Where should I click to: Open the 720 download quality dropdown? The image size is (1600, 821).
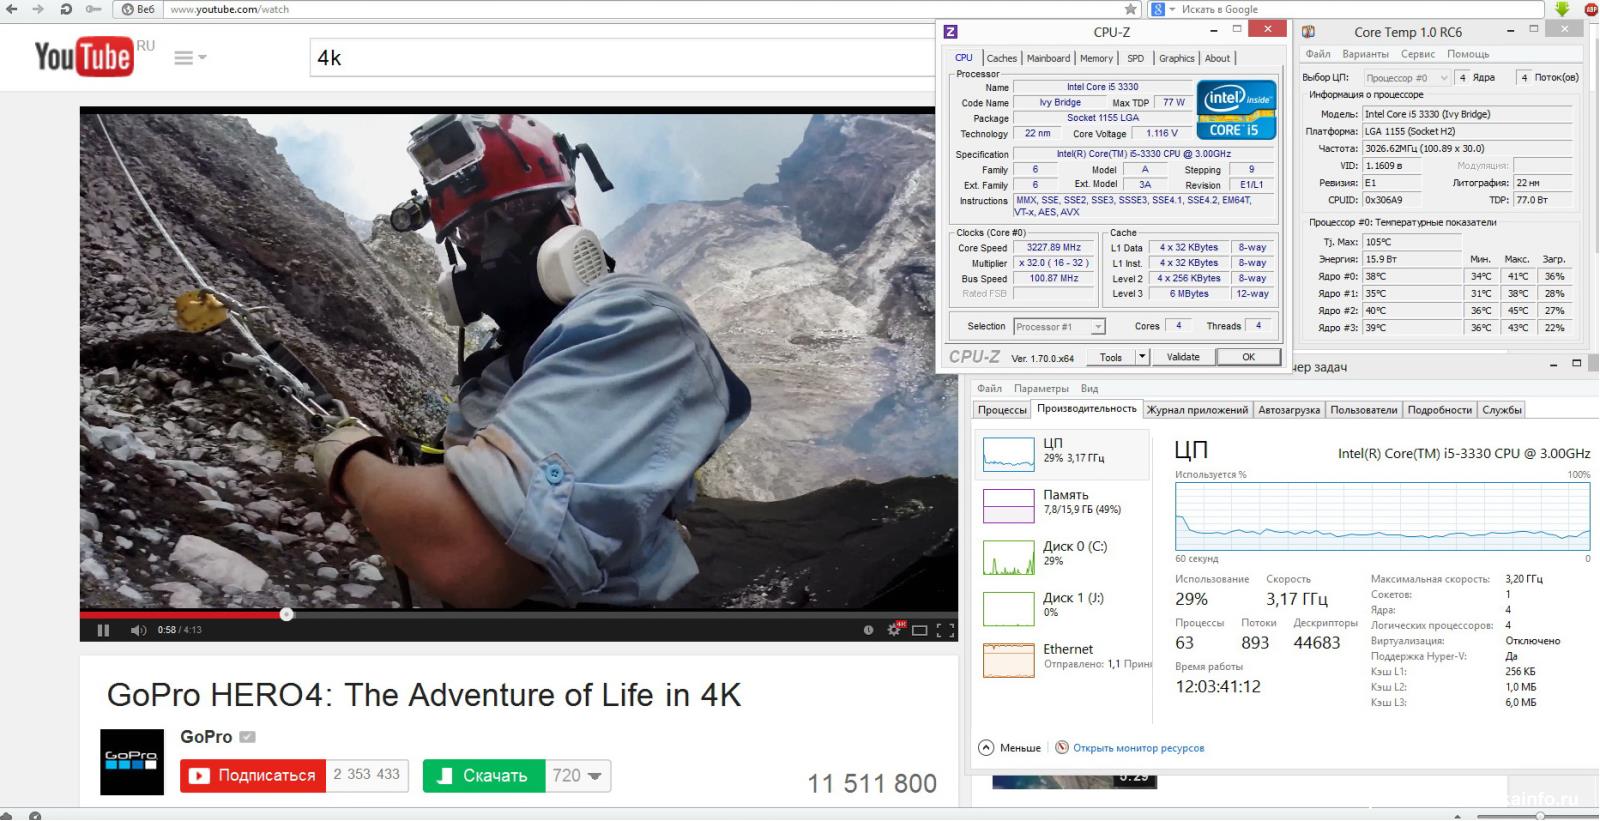(578, 776)
